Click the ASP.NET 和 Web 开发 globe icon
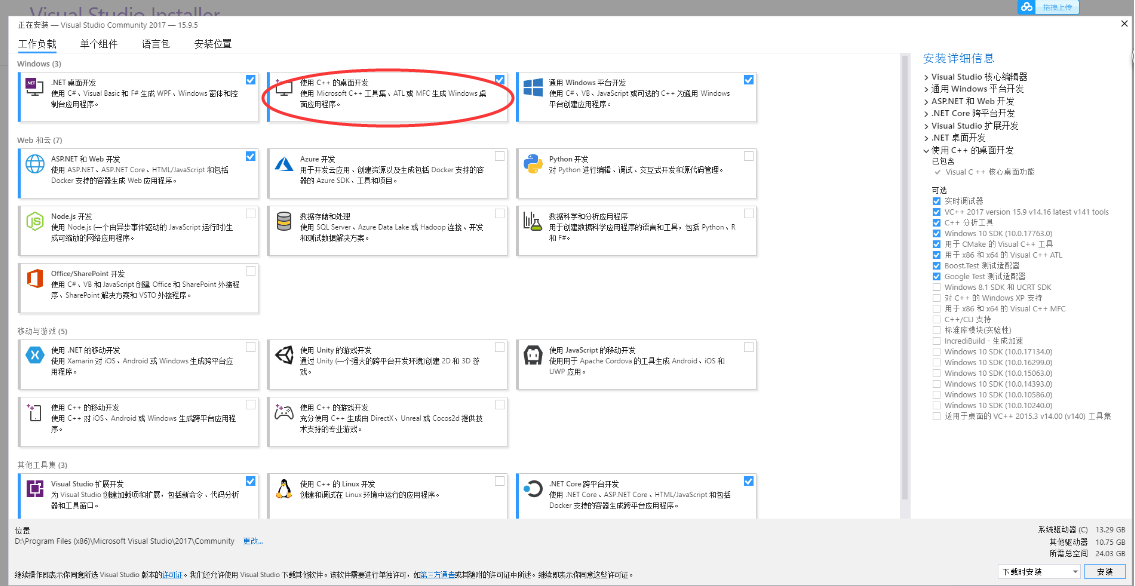The image size is (1135, 586). [x=35, y=164]
